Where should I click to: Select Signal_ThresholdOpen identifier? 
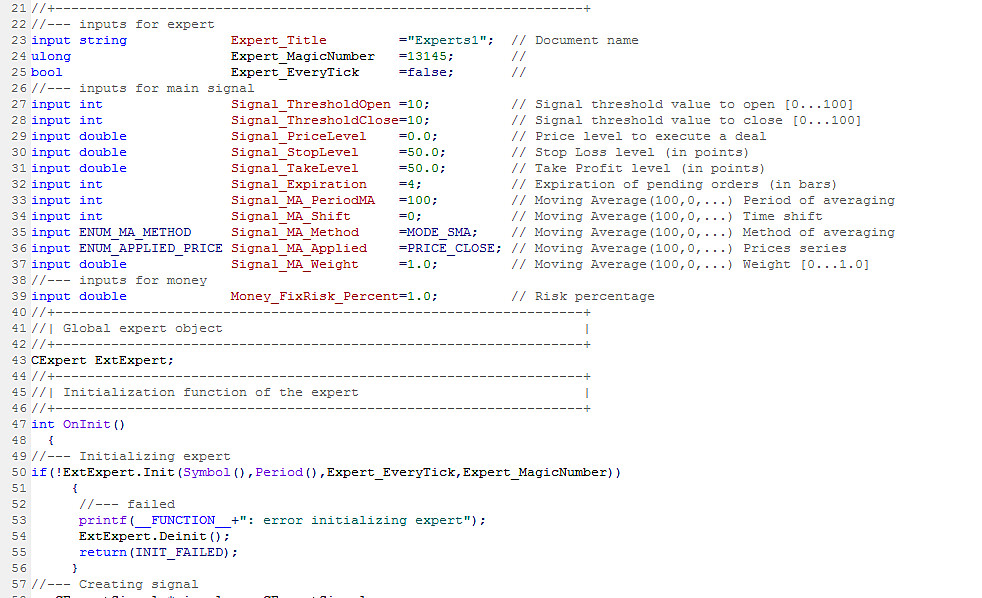click(311, 104)
